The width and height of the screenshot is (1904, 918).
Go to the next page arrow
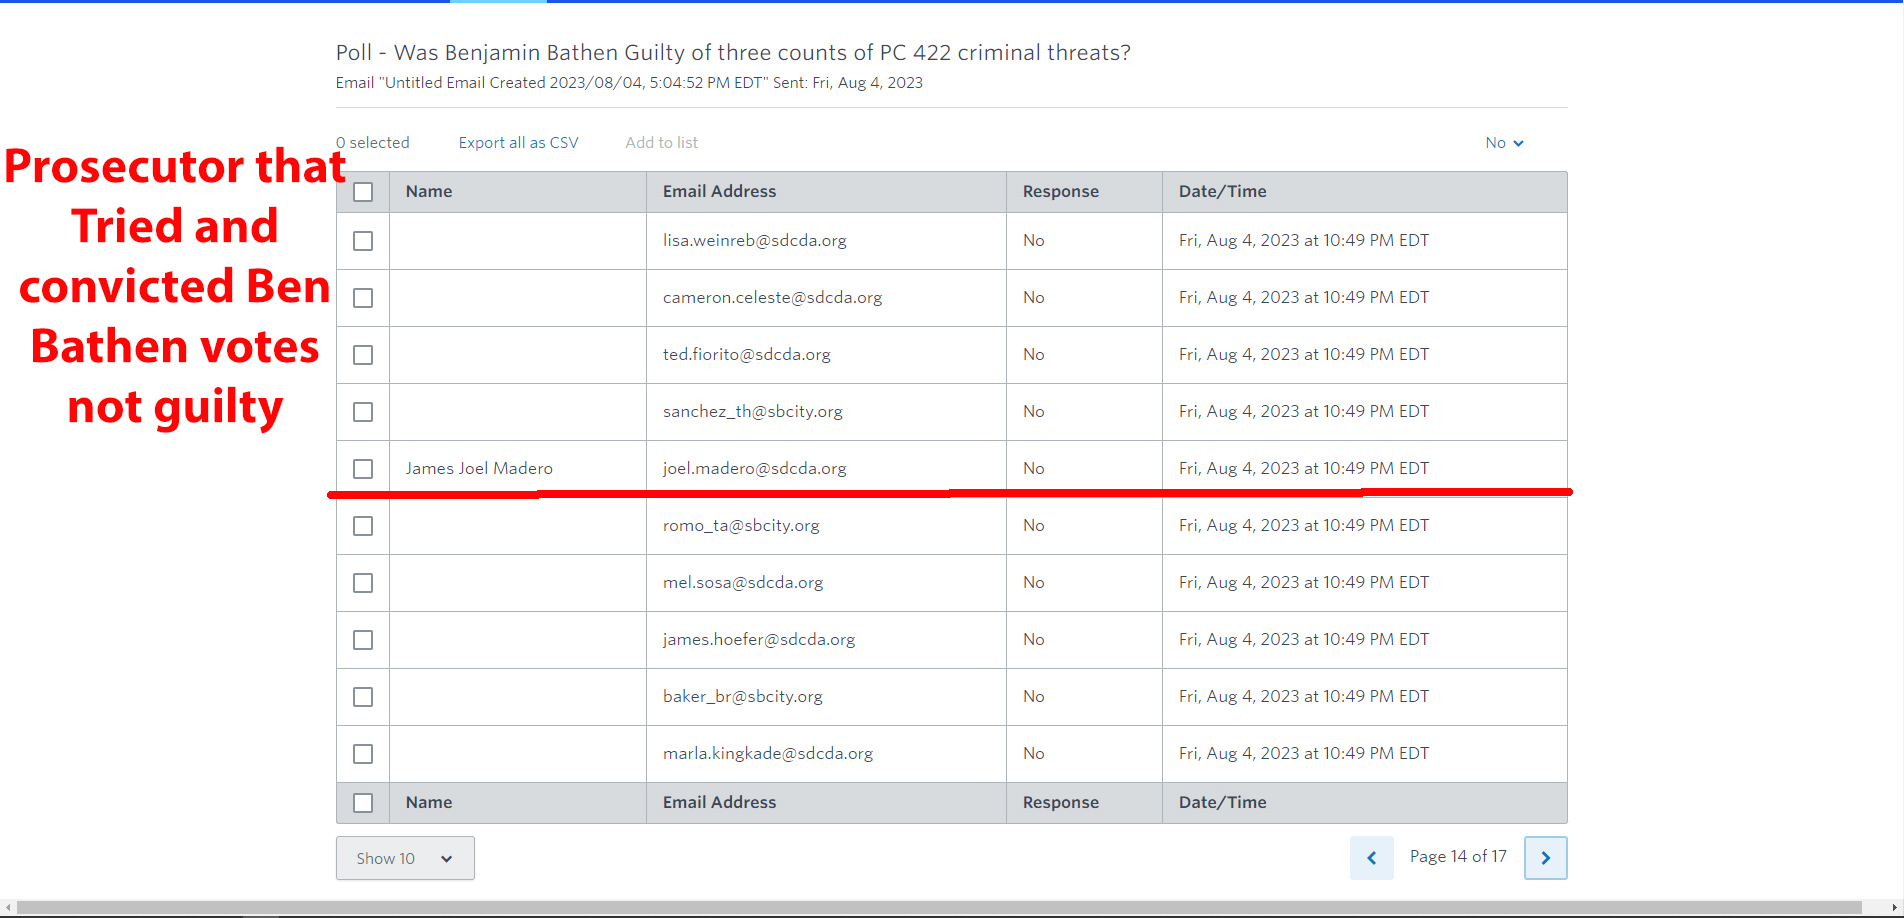point(1545,858)
